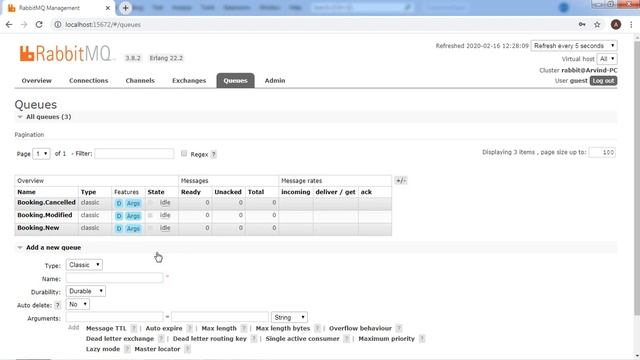Open the Booking.Cancelled queue
This screenshot has width=640, height=360.
[x=47, y=202]
